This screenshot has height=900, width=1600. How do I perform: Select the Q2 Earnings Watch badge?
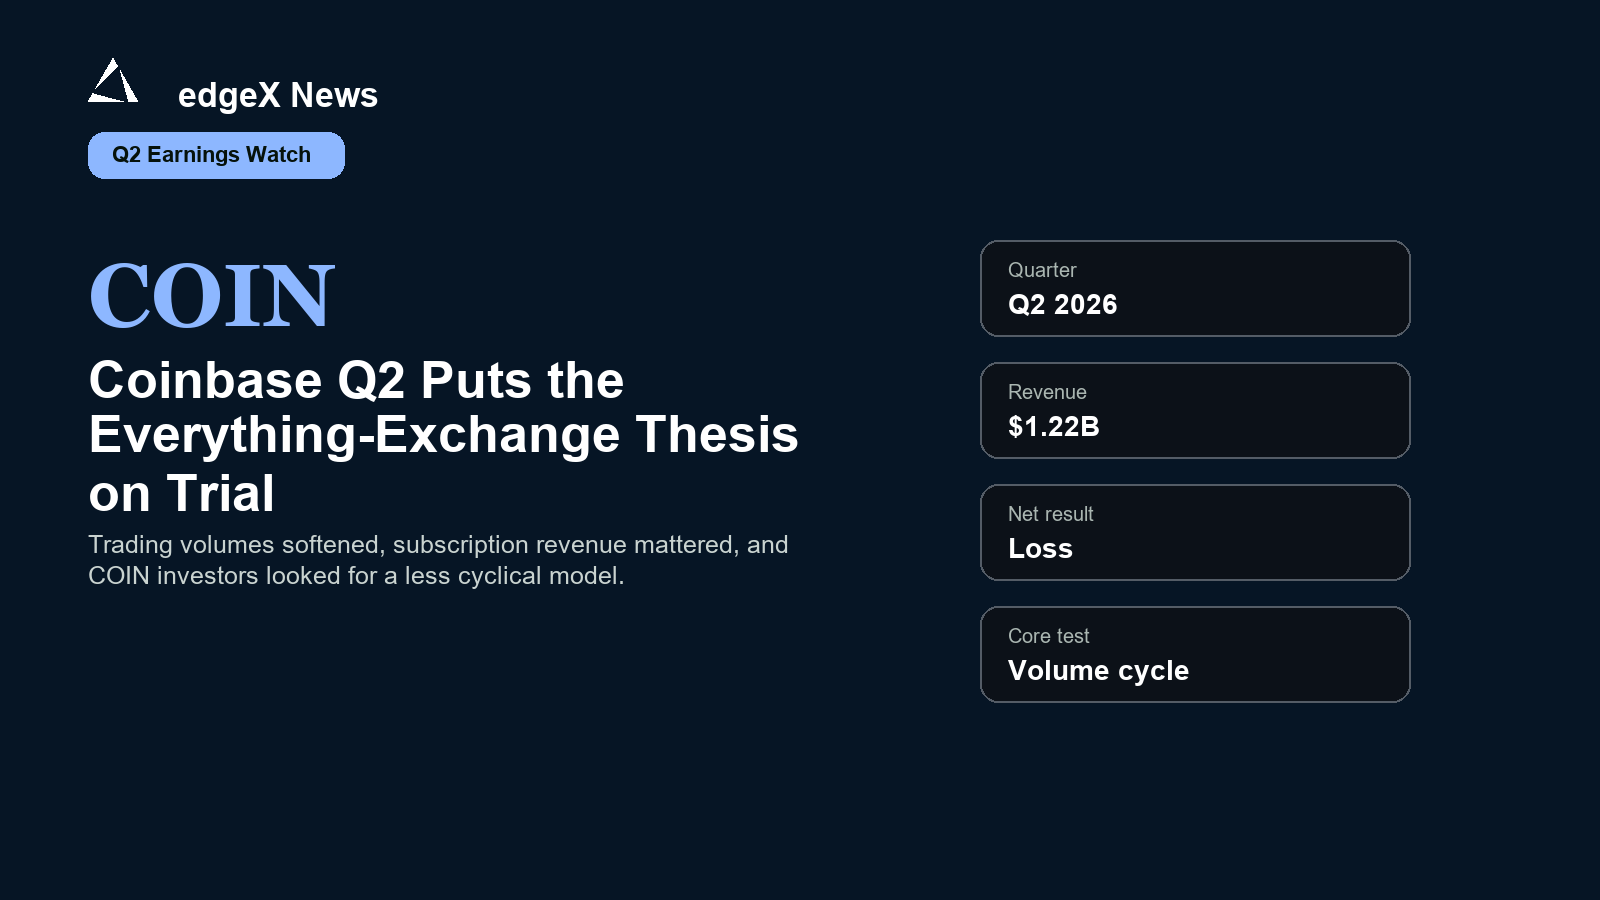click(216, 155)
